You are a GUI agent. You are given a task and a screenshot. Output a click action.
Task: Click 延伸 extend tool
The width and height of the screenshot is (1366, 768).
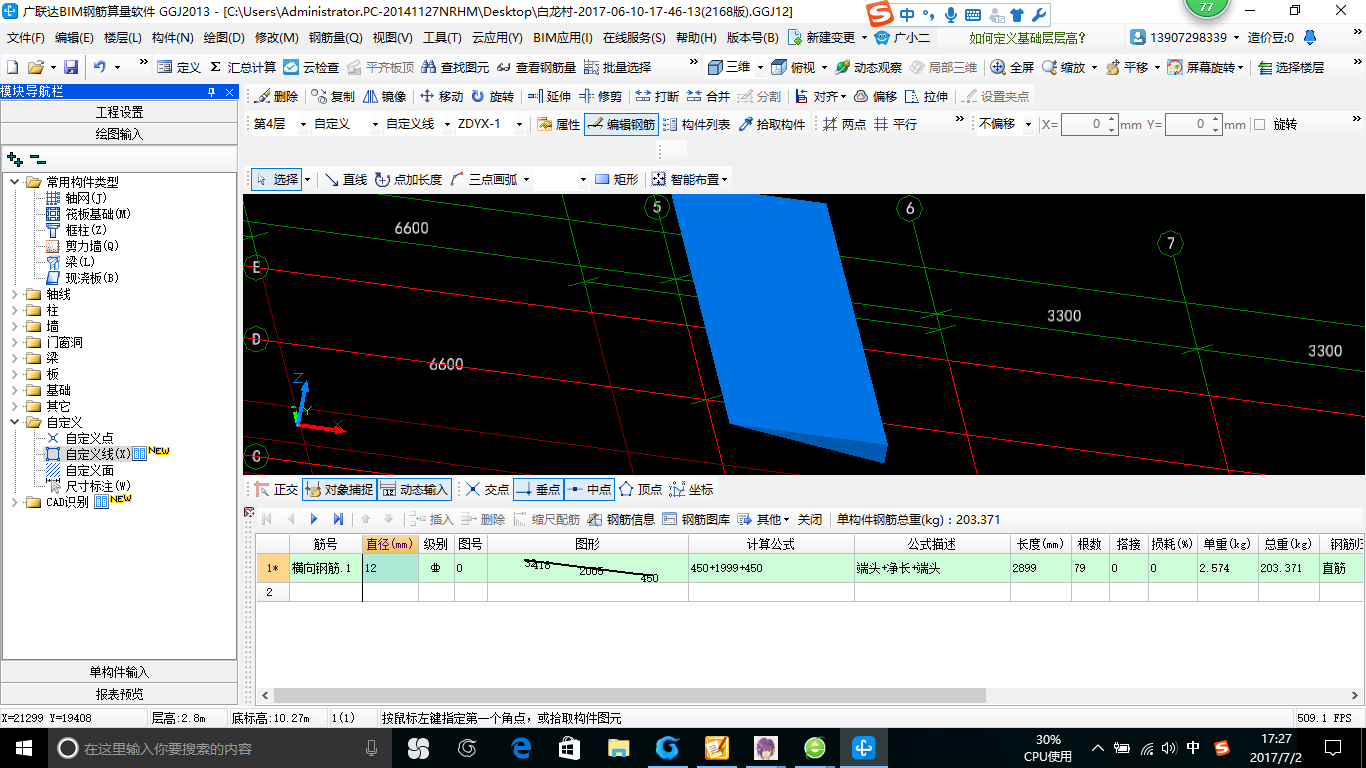(549, 96)
